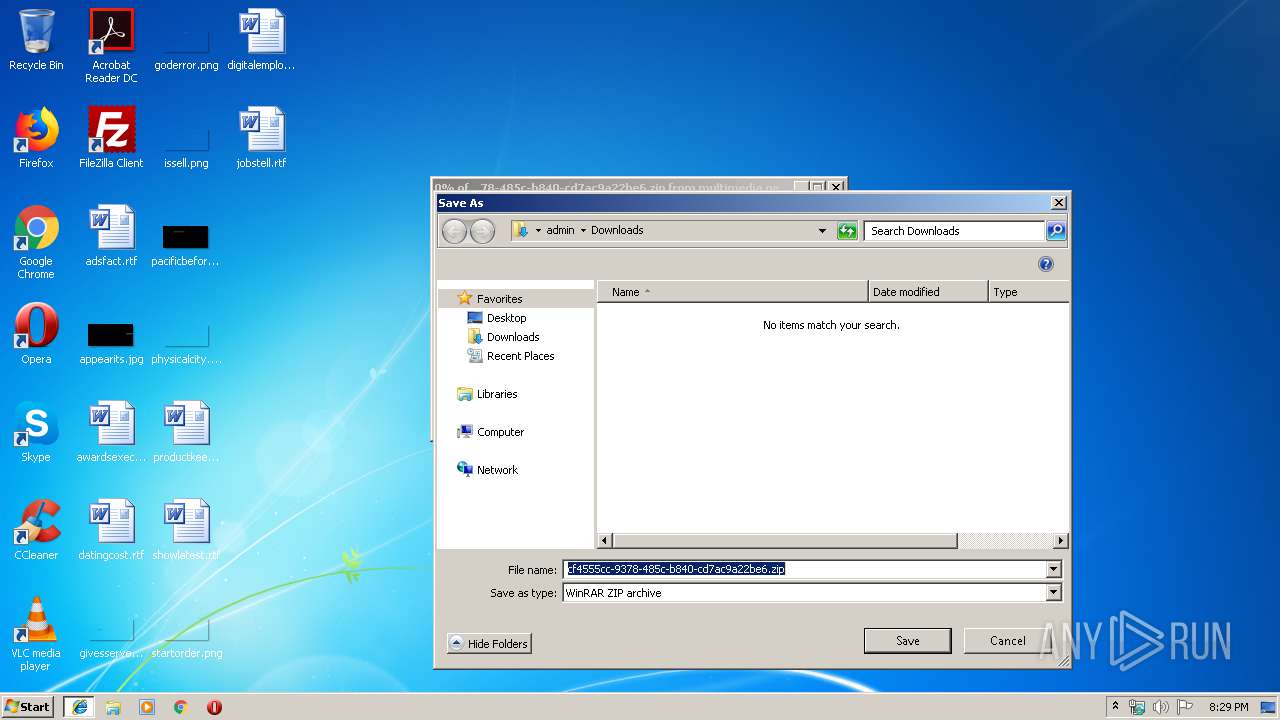Select goderror.png desktop file
The image size is (1280, 720).
pyautogui.click(x=186, y=41)
